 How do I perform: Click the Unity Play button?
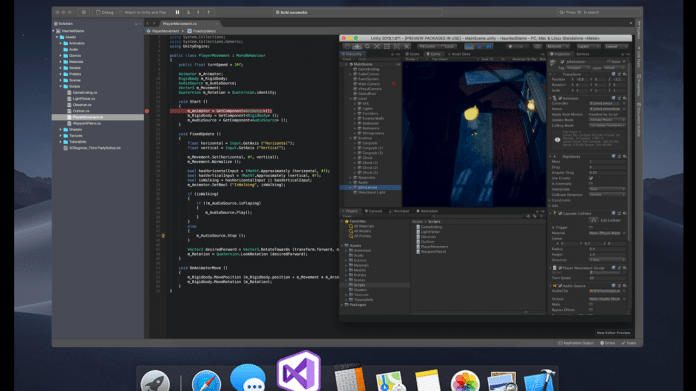tap(469, 46)
